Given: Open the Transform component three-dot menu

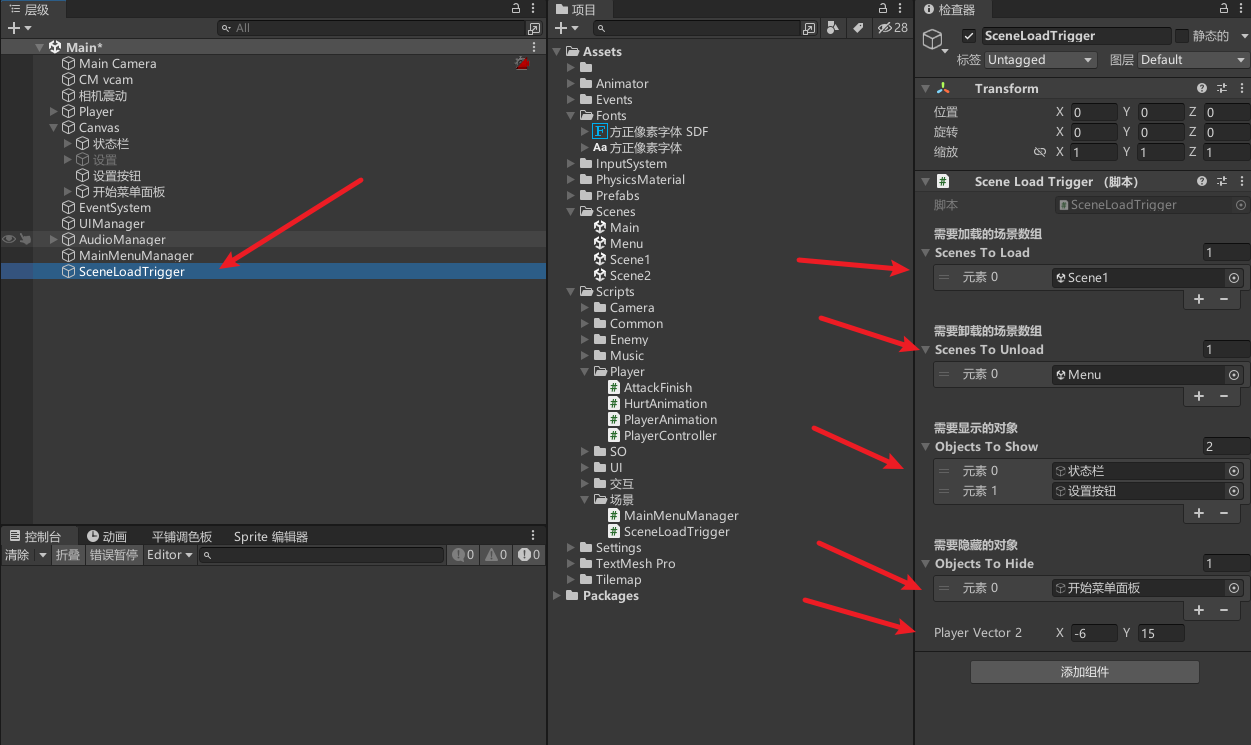Looking at the screenshot, I should pos(1240,88).
